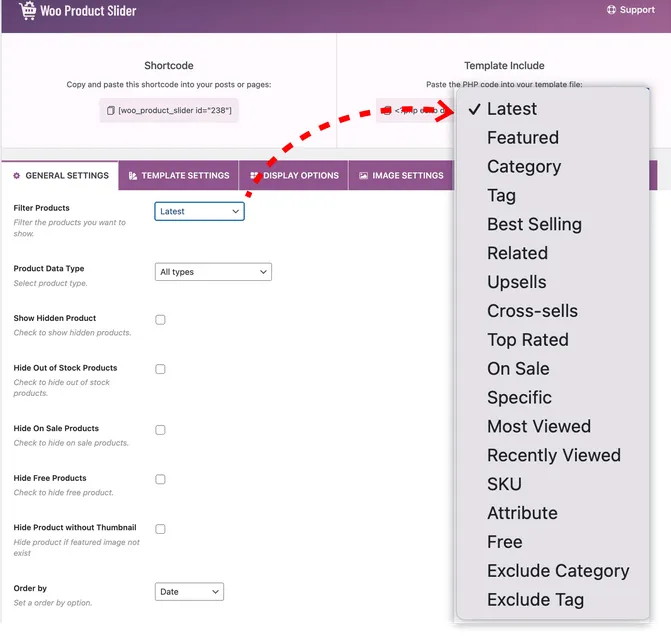Click the Order by label
671x636 pixels.
click(30, 588)
